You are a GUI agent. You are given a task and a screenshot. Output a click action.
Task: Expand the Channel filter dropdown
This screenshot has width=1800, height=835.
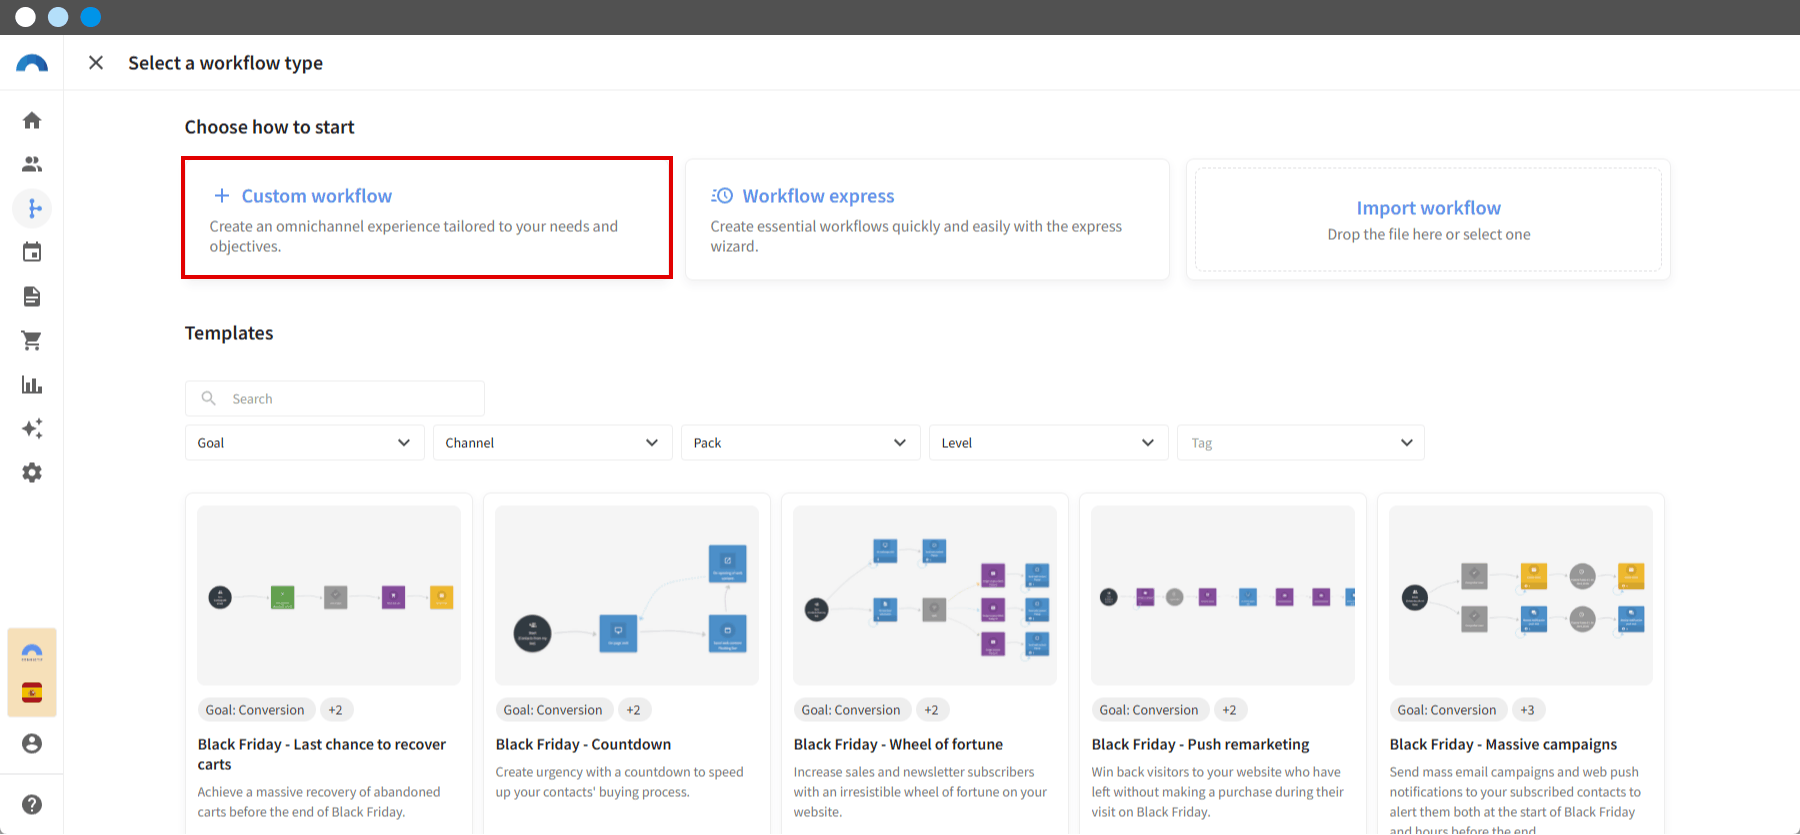coord(553,443)
